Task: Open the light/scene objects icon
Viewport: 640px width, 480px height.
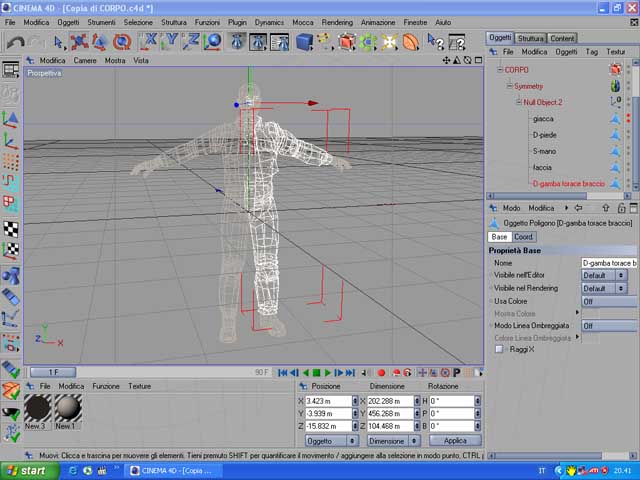Action: point(389,42)
